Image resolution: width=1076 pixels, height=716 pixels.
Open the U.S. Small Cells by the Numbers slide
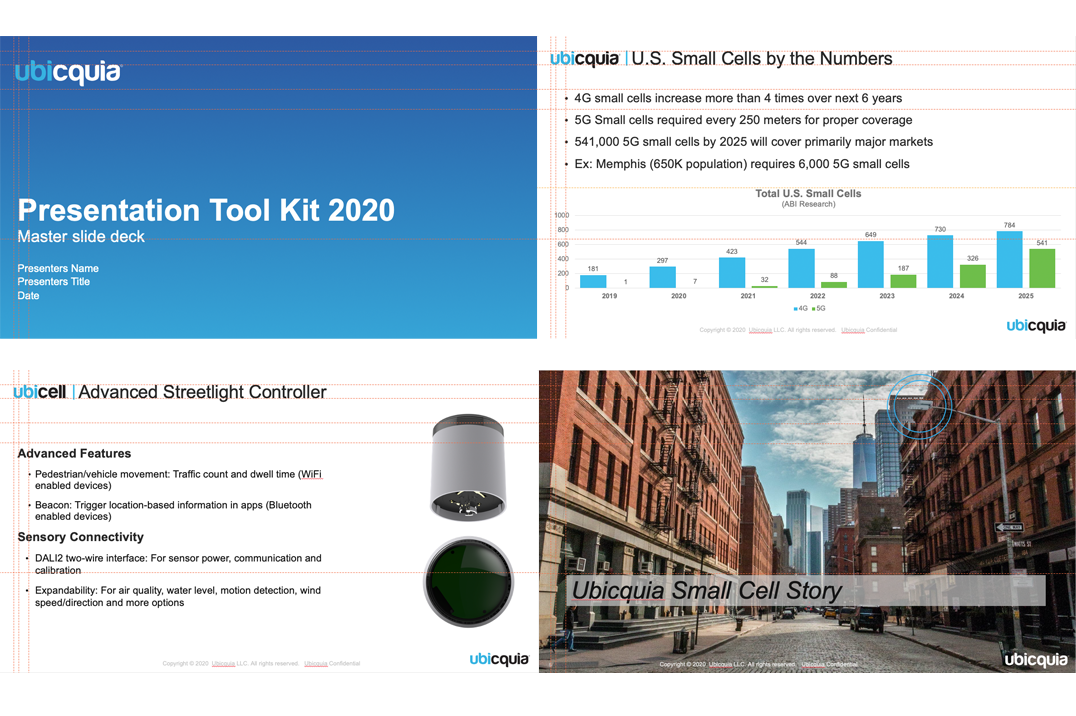tap(807, 187)
